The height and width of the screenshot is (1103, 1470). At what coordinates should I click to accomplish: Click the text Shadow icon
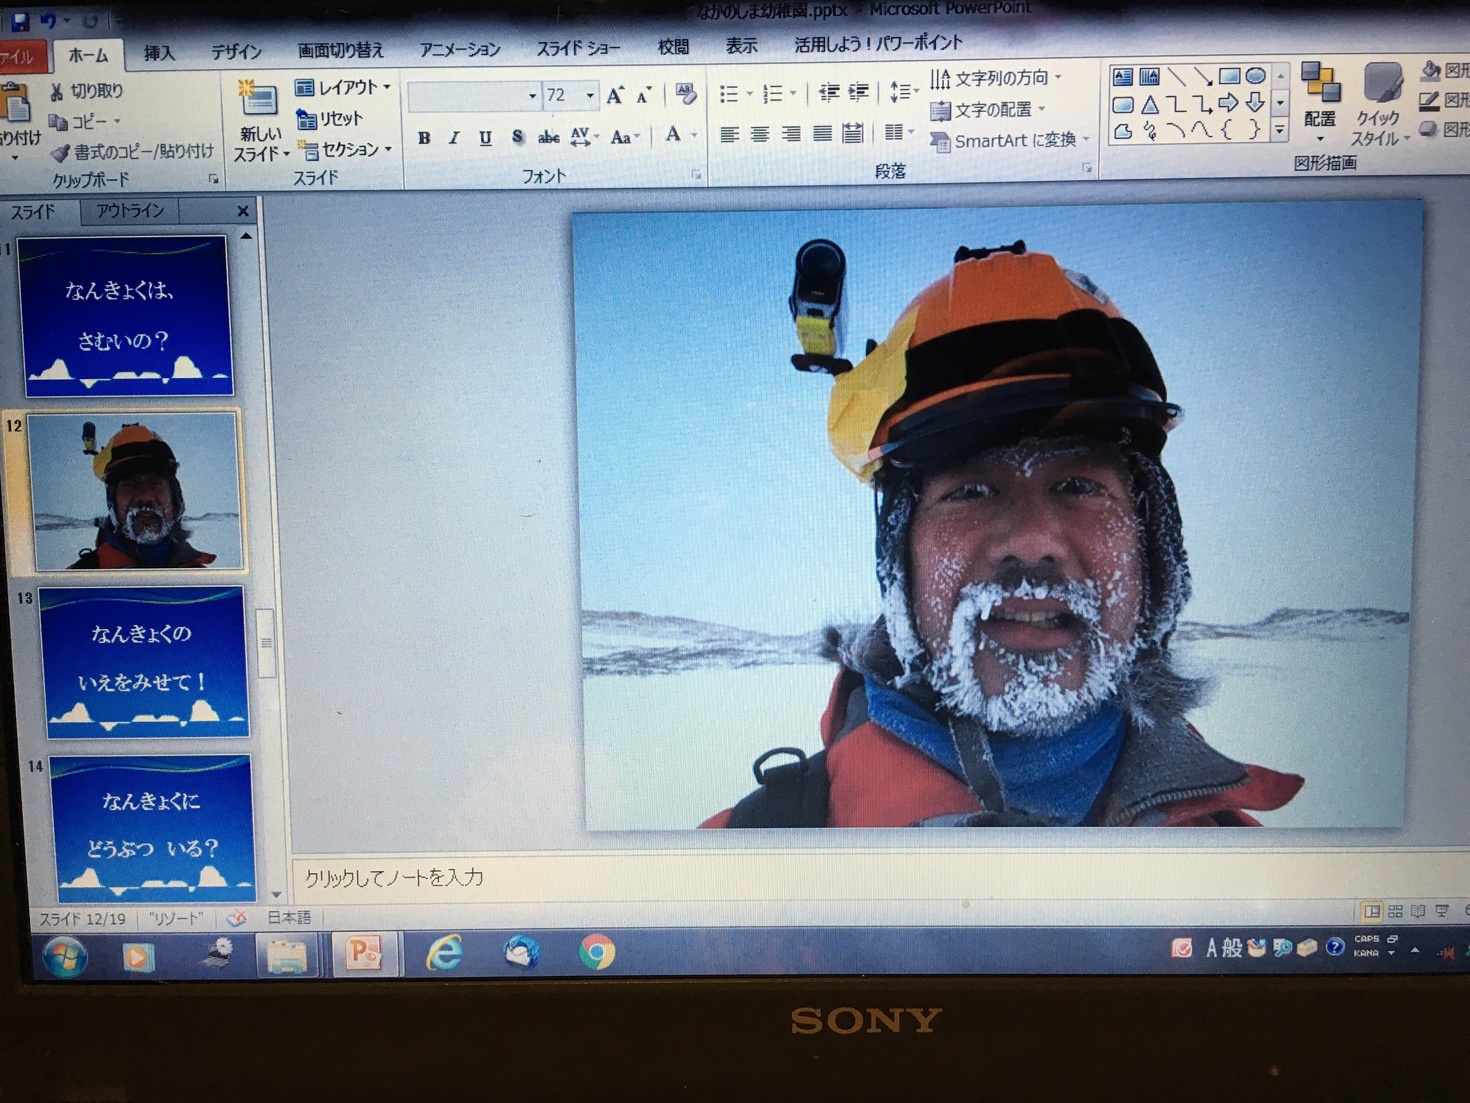pos(517,137)
